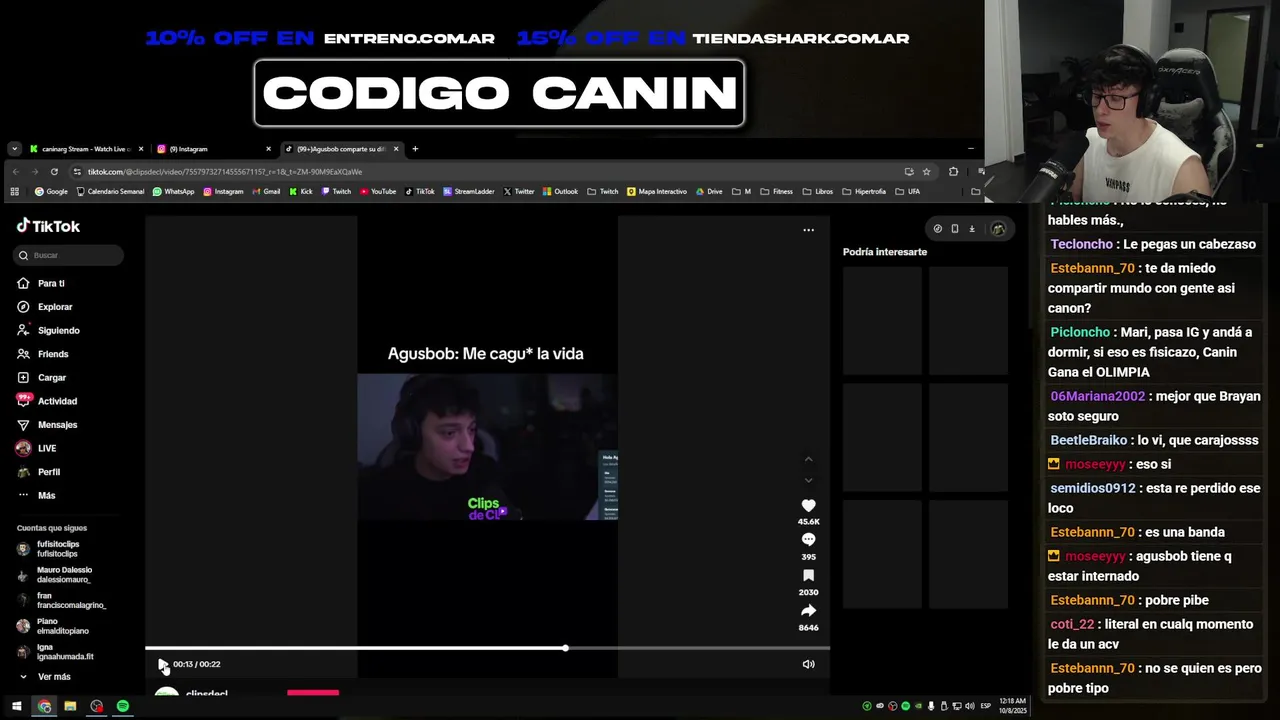Viewport: 1280px width, 720px height.
Task: Click the coins icon in top pill
Action: tap(937, 229)
